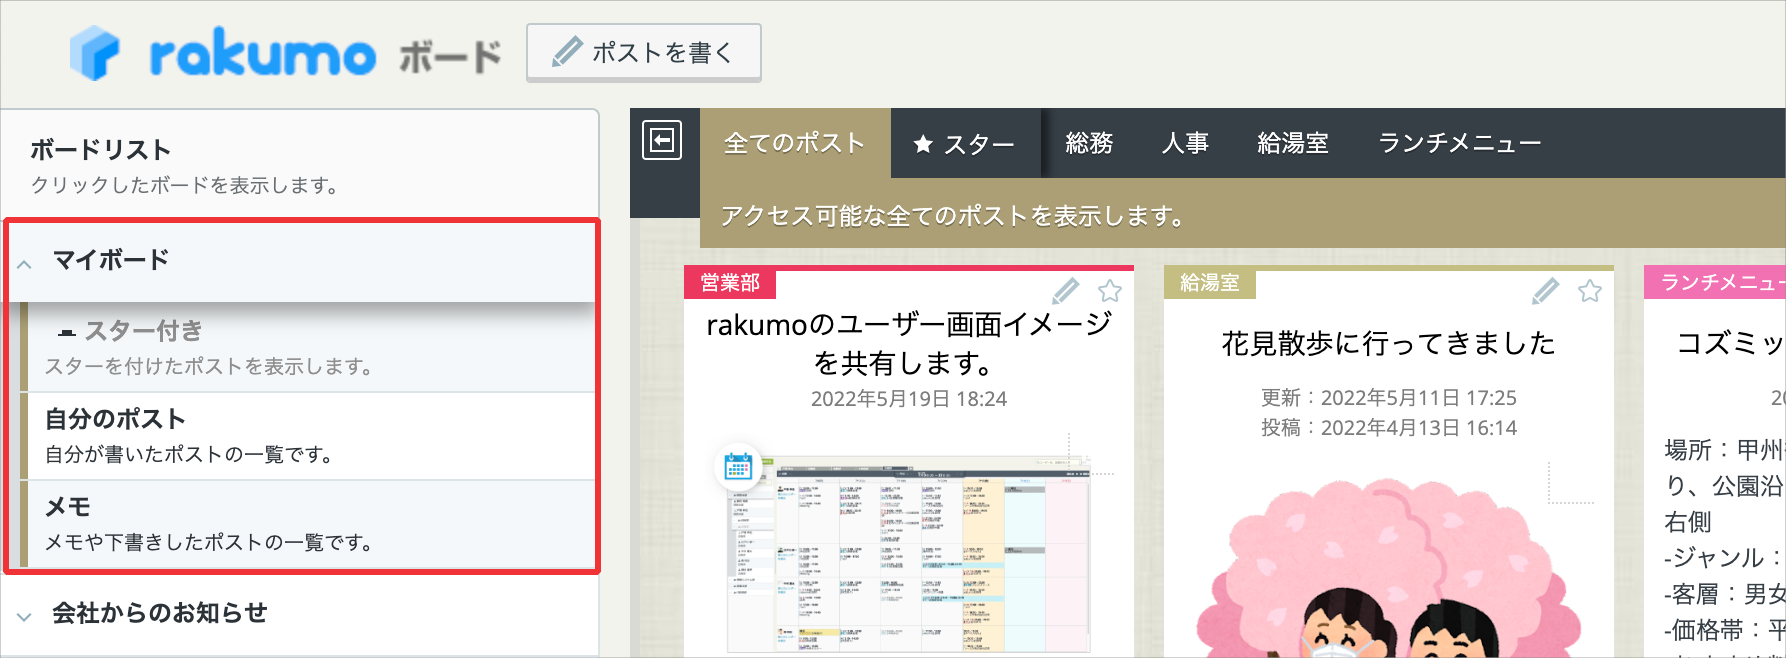Screen dimensions: 1786x658
Task: Star the rakumoのユーザー画面イメージ post
Action: click(1109, 291)
